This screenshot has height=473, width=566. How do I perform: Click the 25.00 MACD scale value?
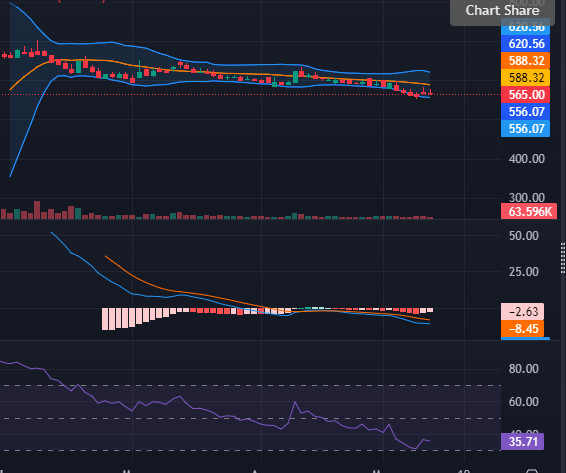point(524,272)
